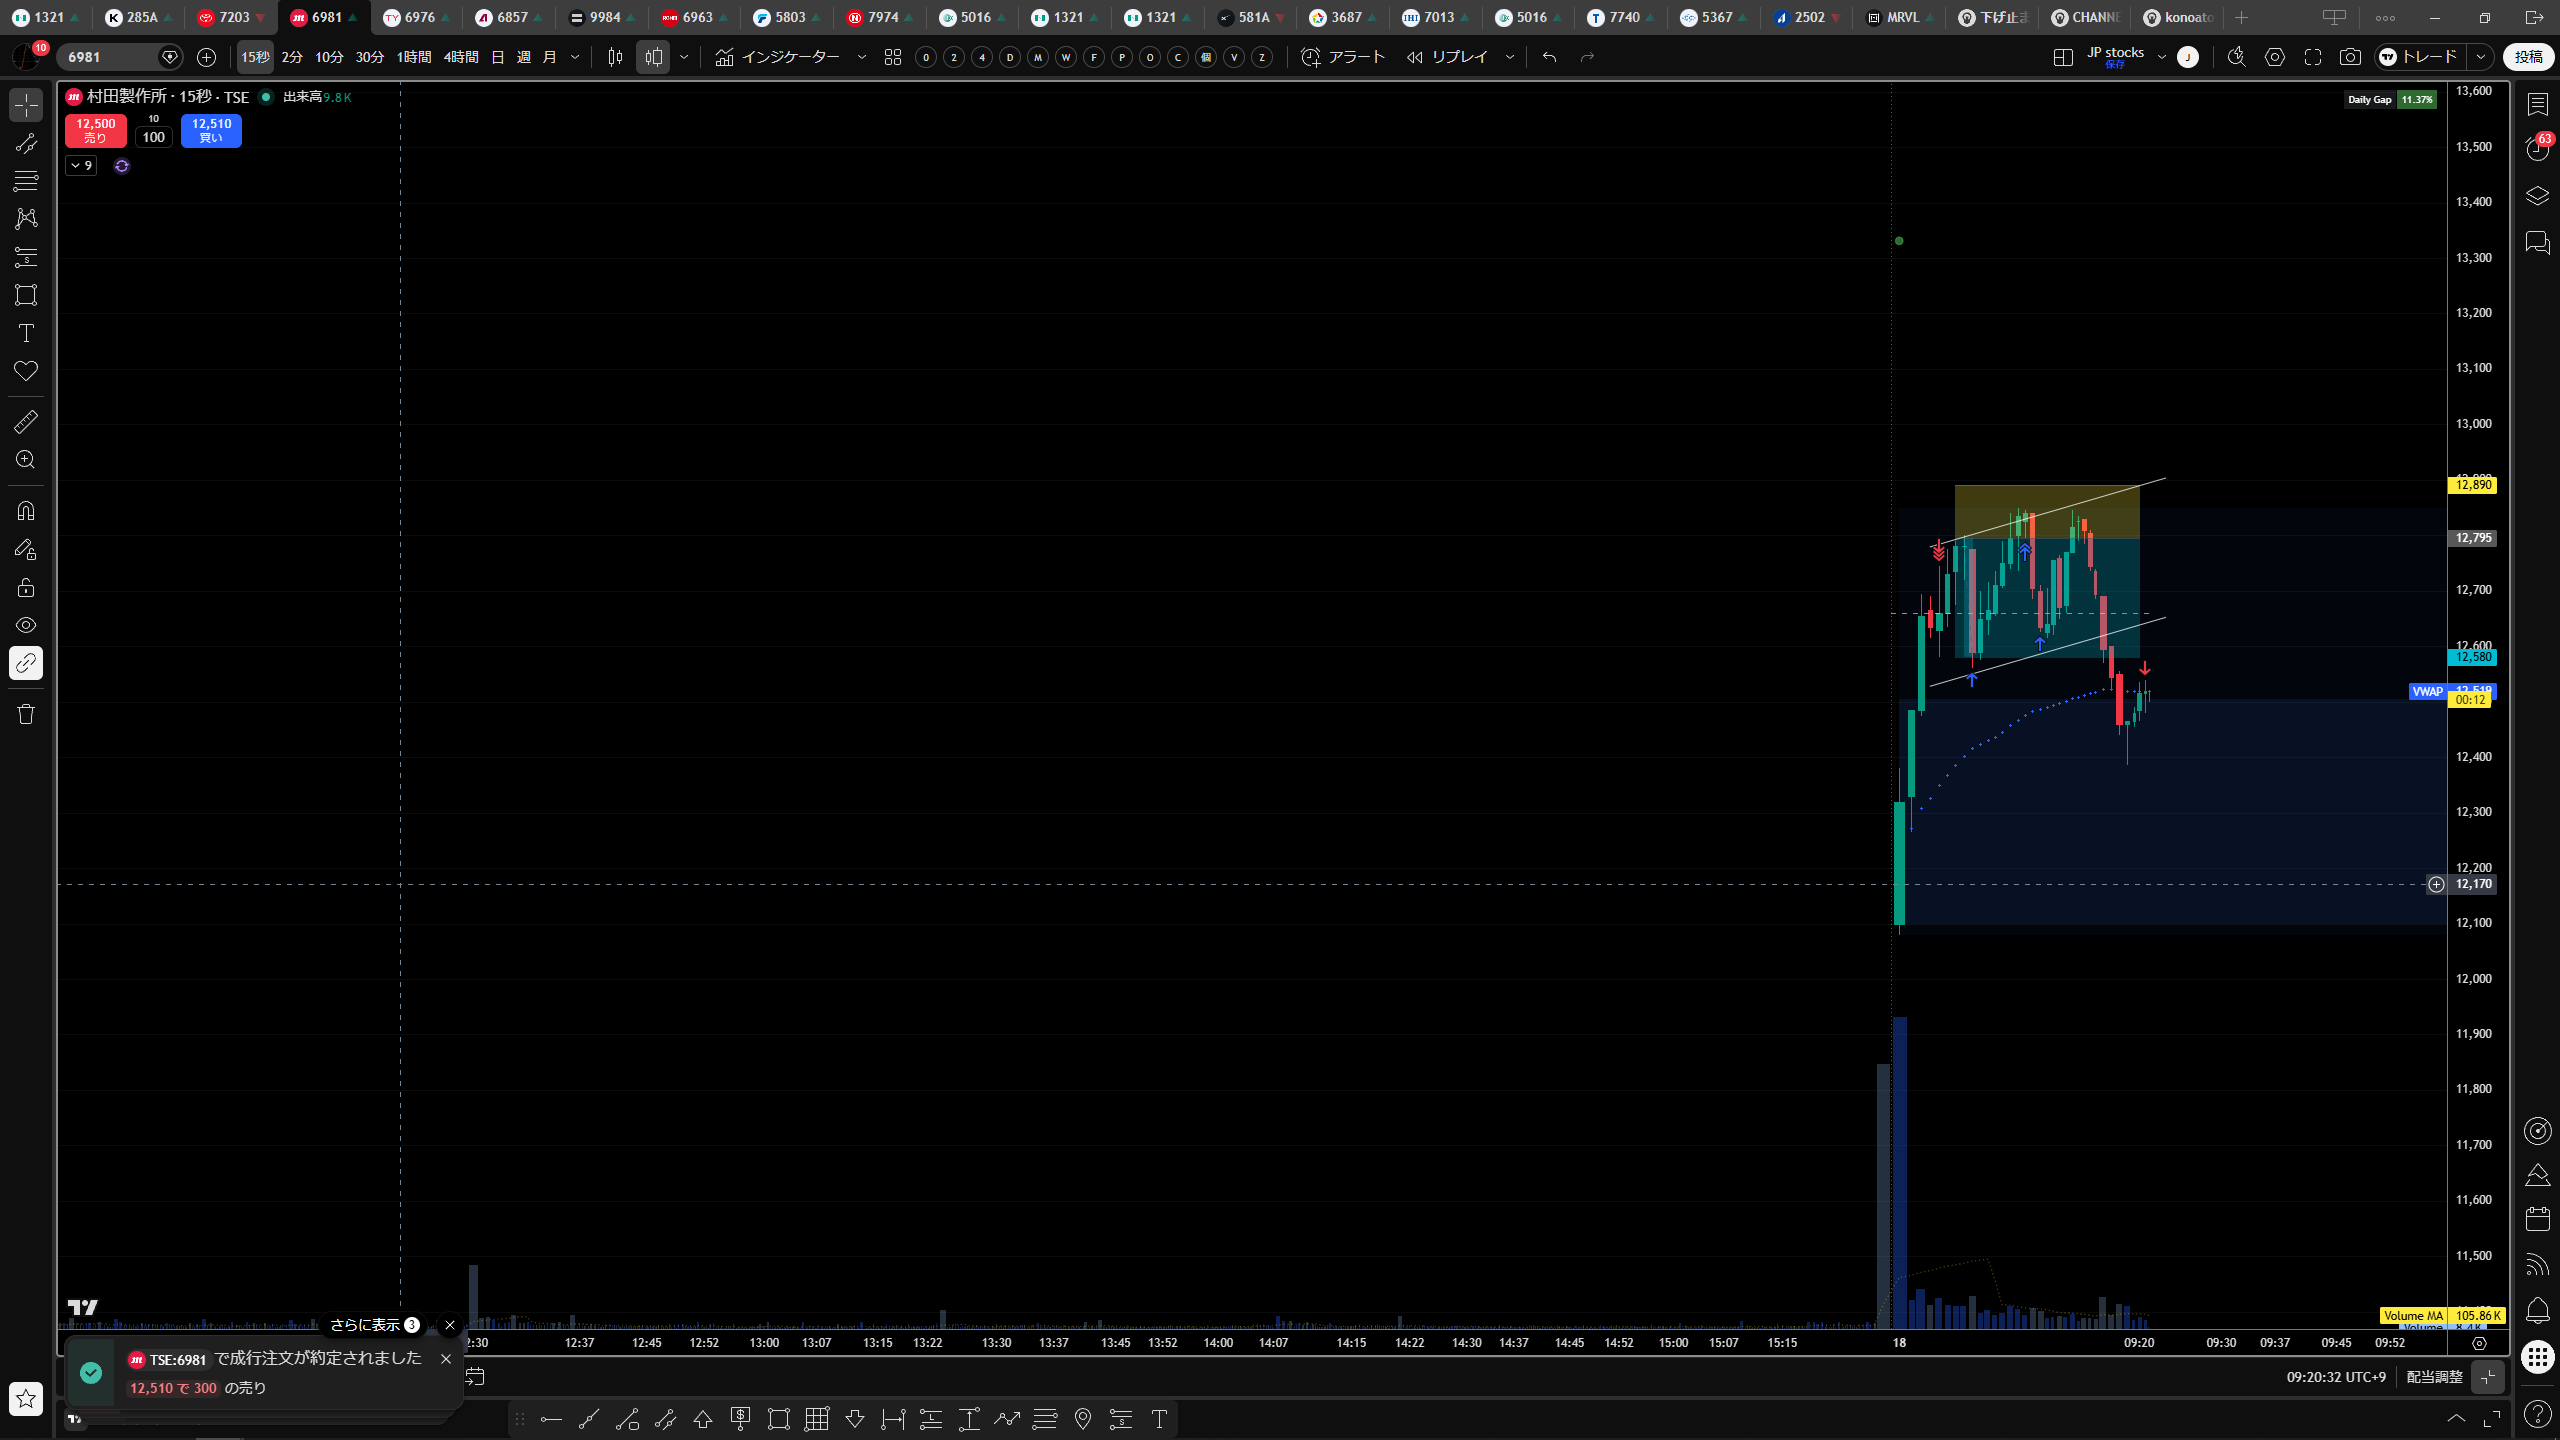This screenshot has height=1440, width=2560.
Task: Open the quick search icon
Action: (x=2237, y=58)
